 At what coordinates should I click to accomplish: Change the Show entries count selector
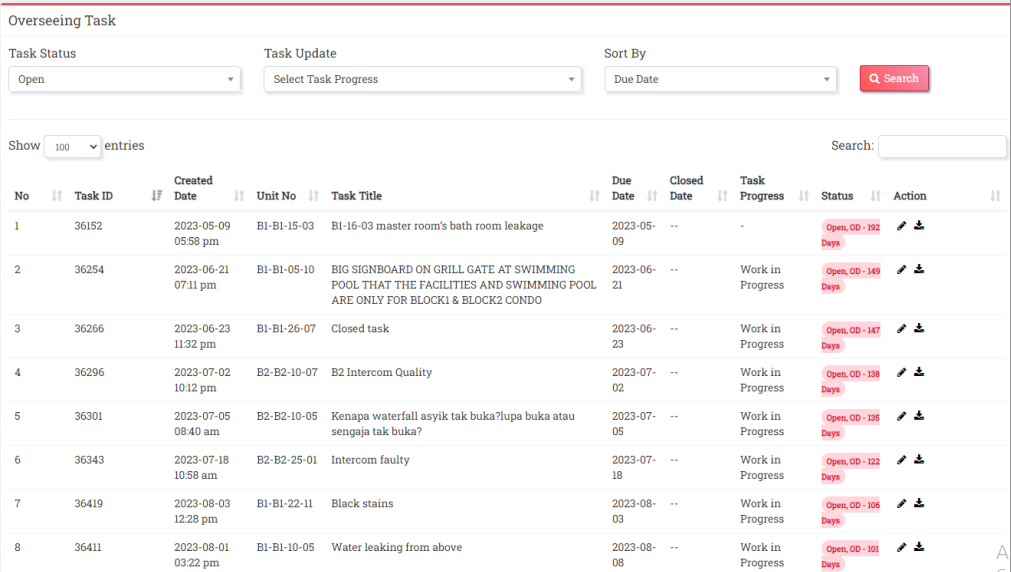72,146
